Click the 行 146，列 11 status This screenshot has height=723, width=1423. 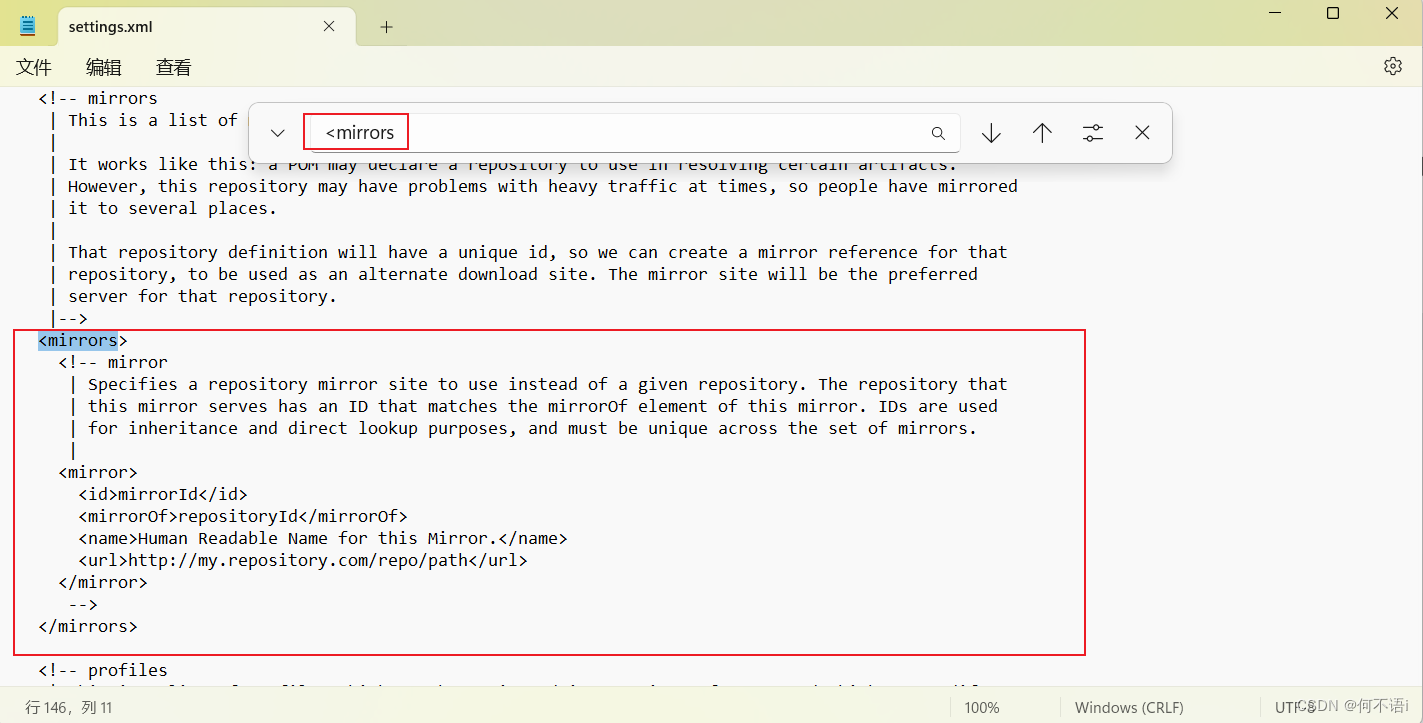68,707
